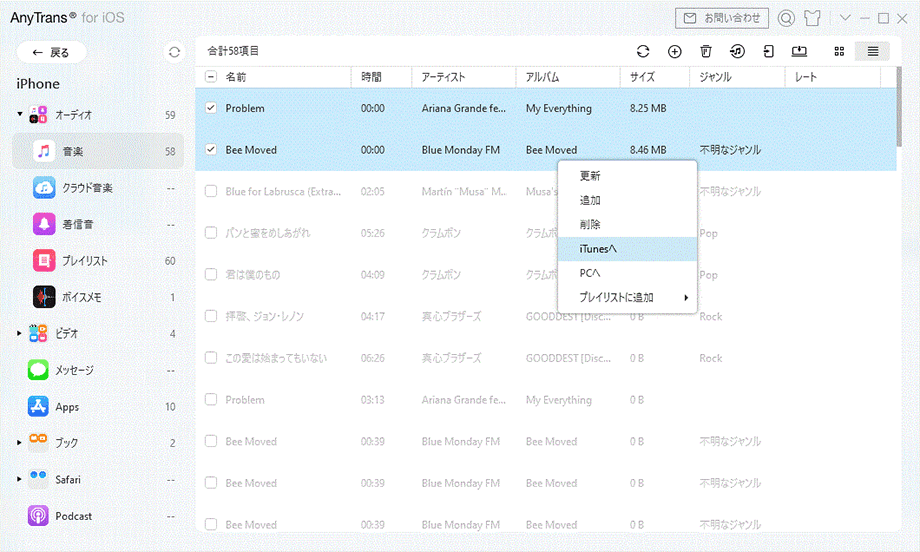Check the Problem 03:13 row checkbox
This screenshot has width=920, height=552.
pos(211,399)
